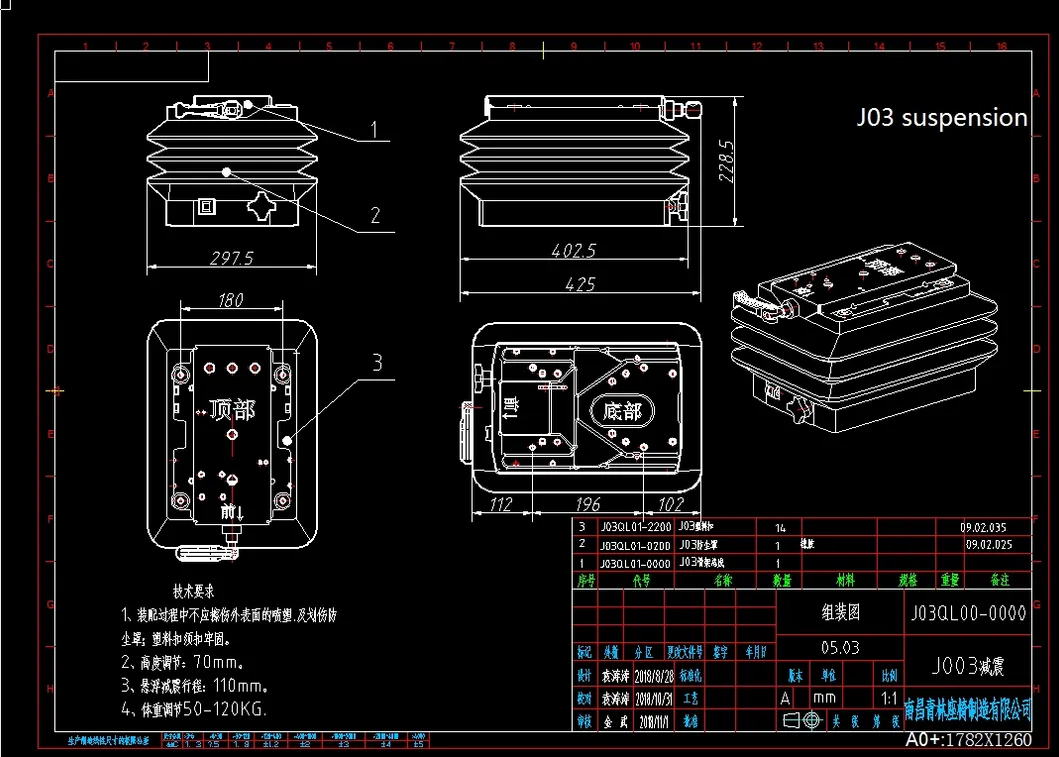Select the 228.5 height dimension
The height and width of the screenshot is (757, 1059).
pos(727,161)
